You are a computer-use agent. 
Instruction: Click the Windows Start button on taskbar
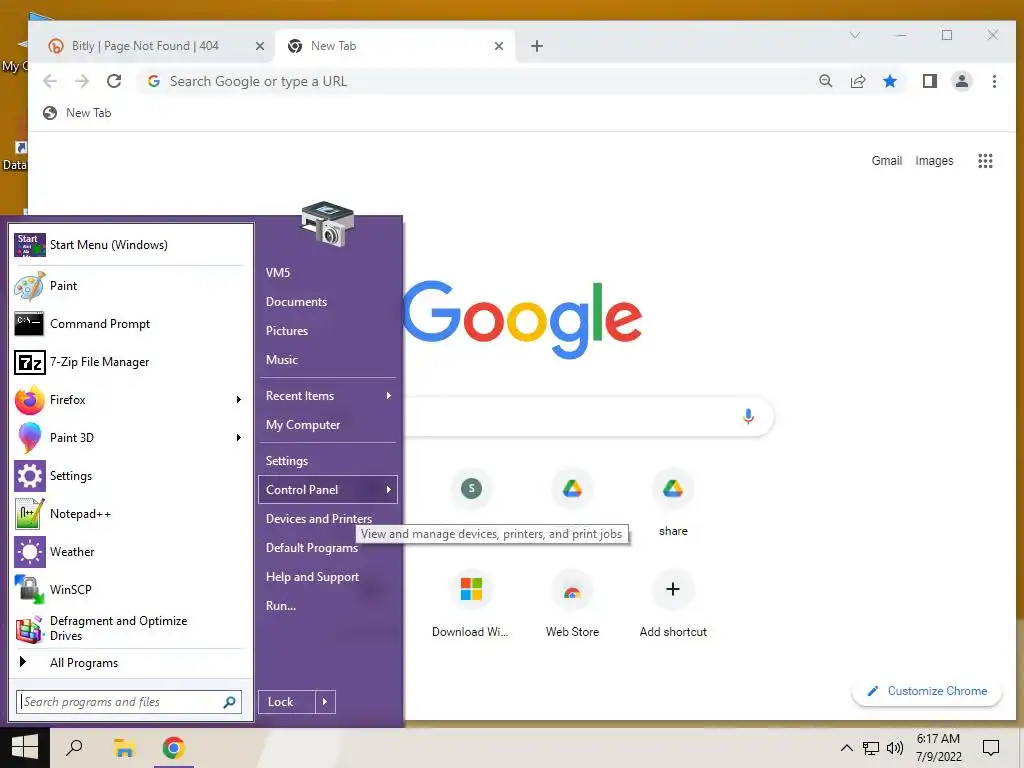[x=25, y=748]
